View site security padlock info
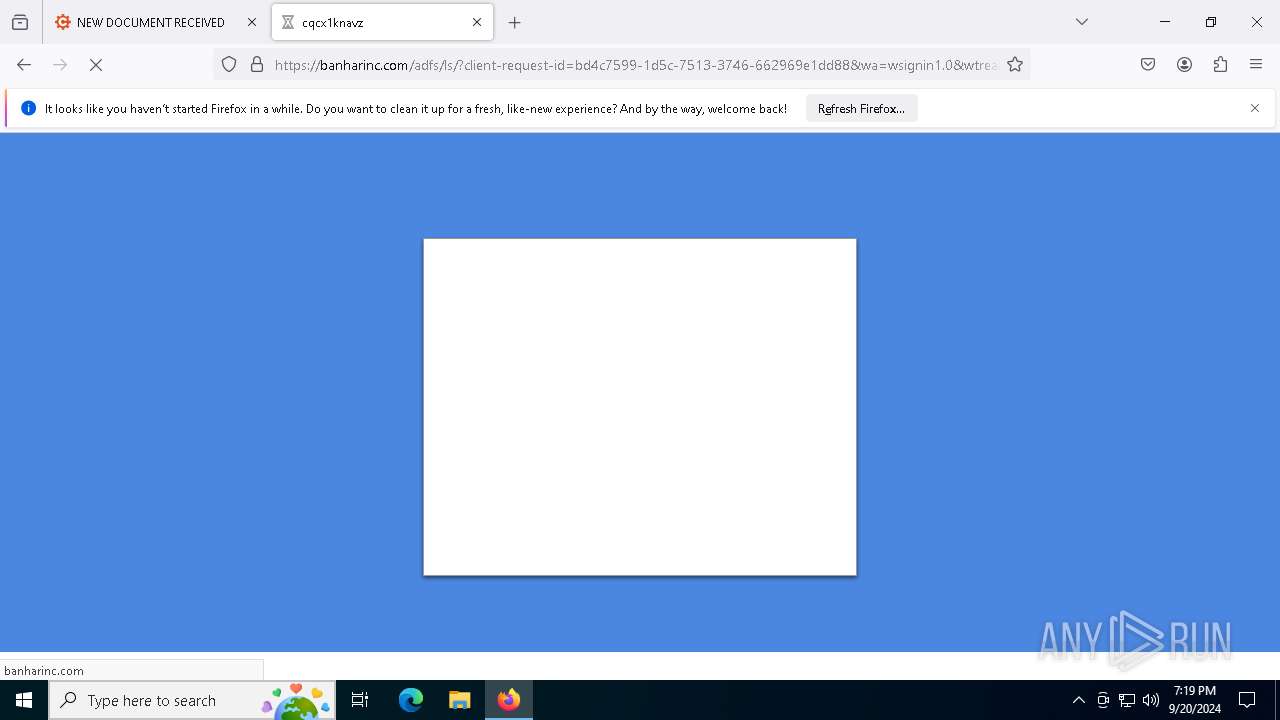The width and height of the screenshot is (1280, 720). (x=257, y=65)
